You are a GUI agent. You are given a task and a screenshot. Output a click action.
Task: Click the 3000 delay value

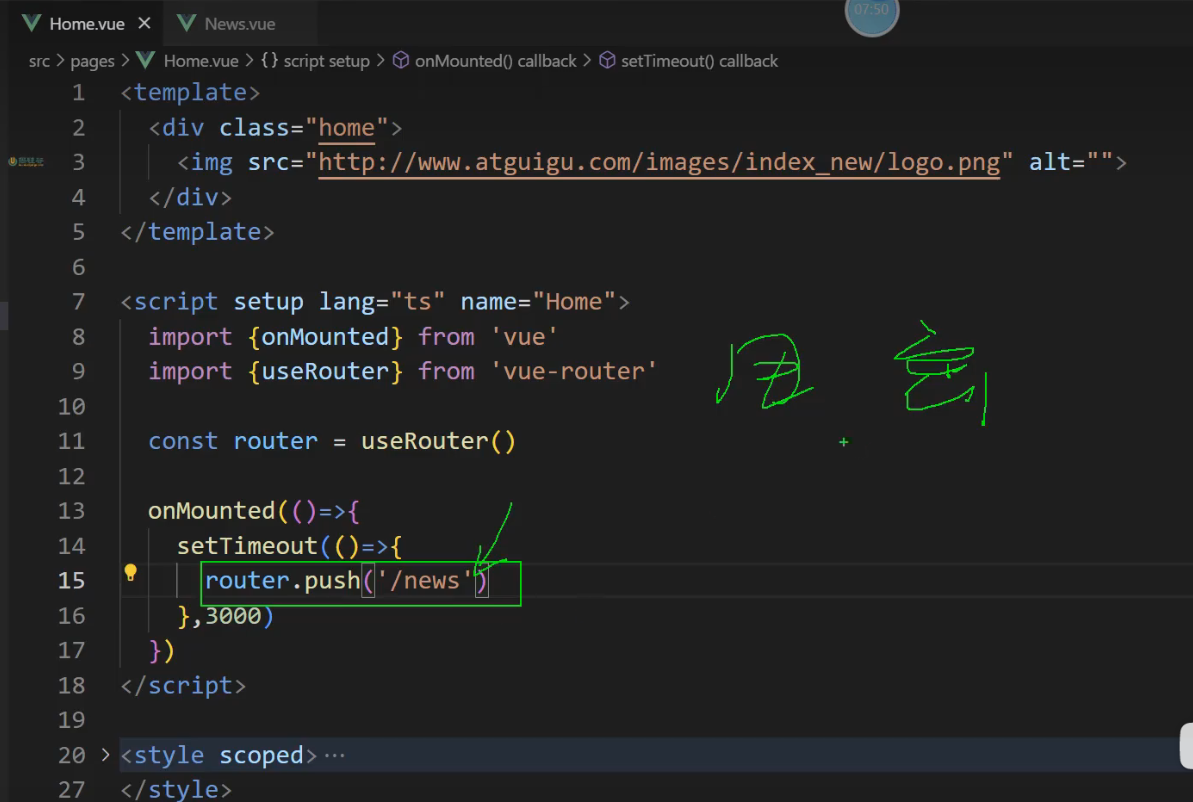[x=233, y=616]
